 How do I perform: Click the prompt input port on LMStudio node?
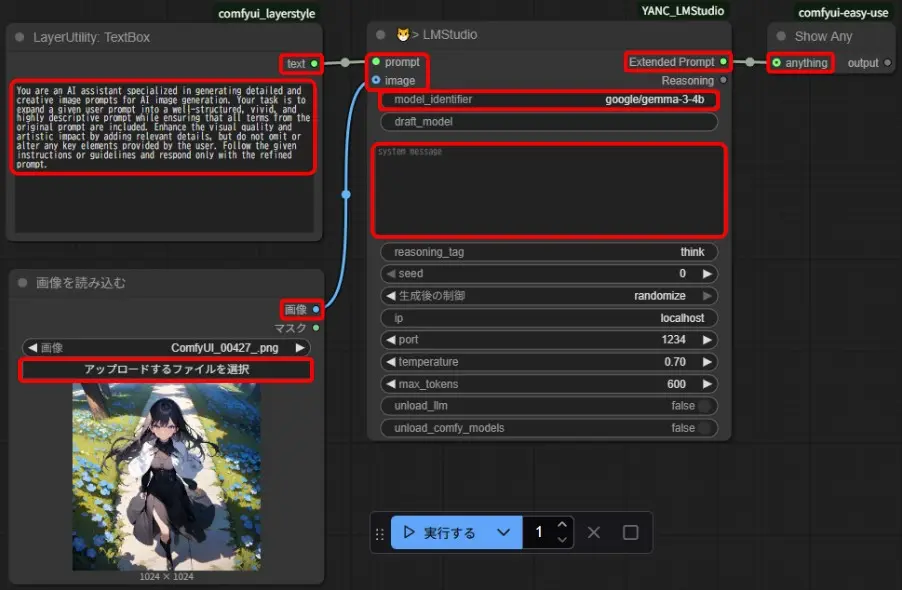click(x=376, y=62)
